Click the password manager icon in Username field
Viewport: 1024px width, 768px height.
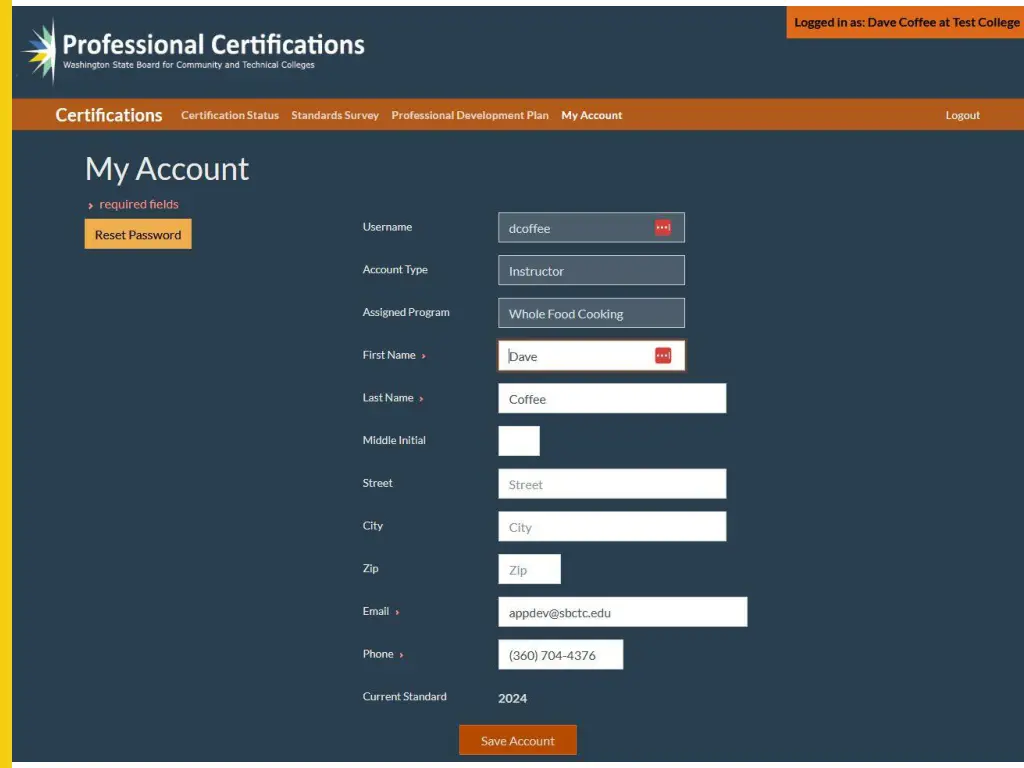663,227
